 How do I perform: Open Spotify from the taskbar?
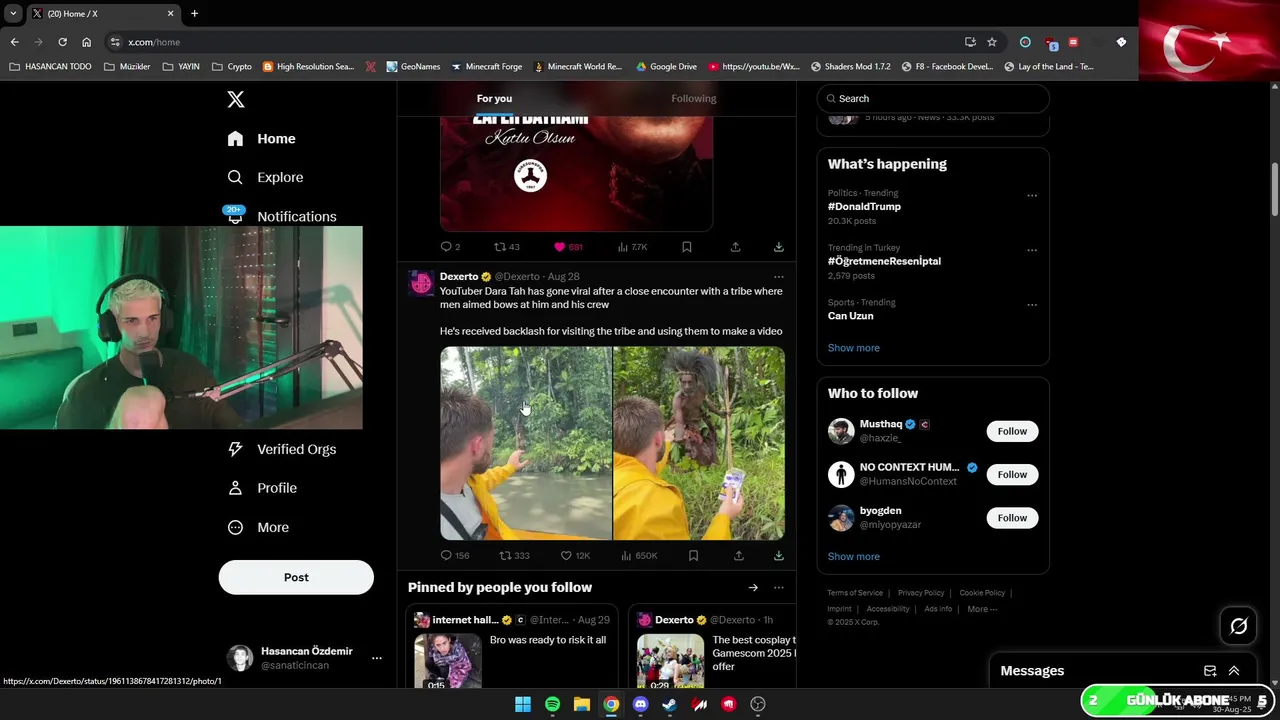point(552,704)
